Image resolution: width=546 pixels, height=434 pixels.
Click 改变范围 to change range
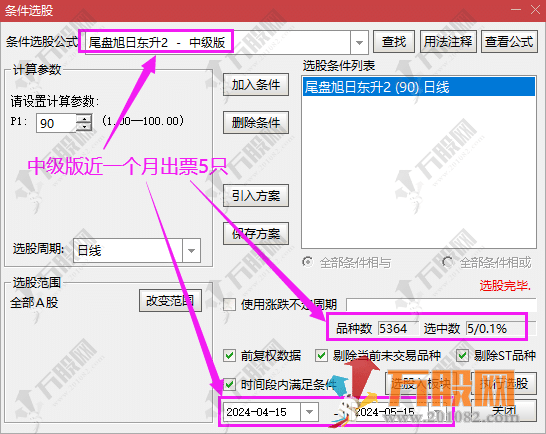[x=170, y=301]
